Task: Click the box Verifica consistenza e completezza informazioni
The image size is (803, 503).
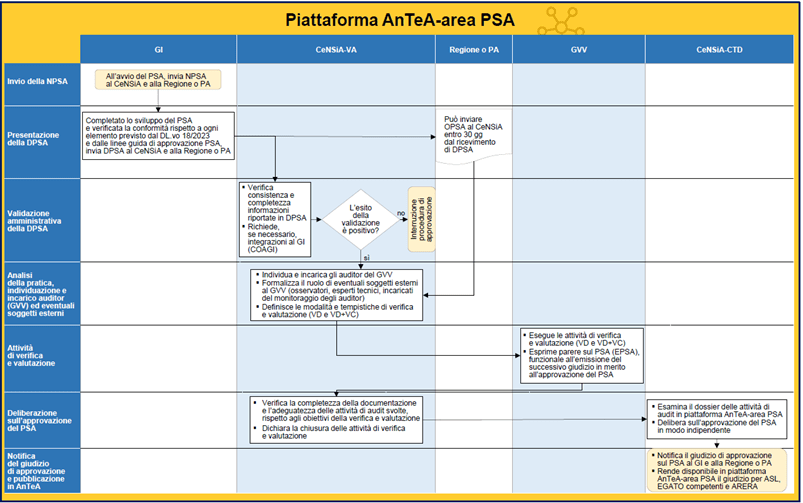Action: pos(275,219)
